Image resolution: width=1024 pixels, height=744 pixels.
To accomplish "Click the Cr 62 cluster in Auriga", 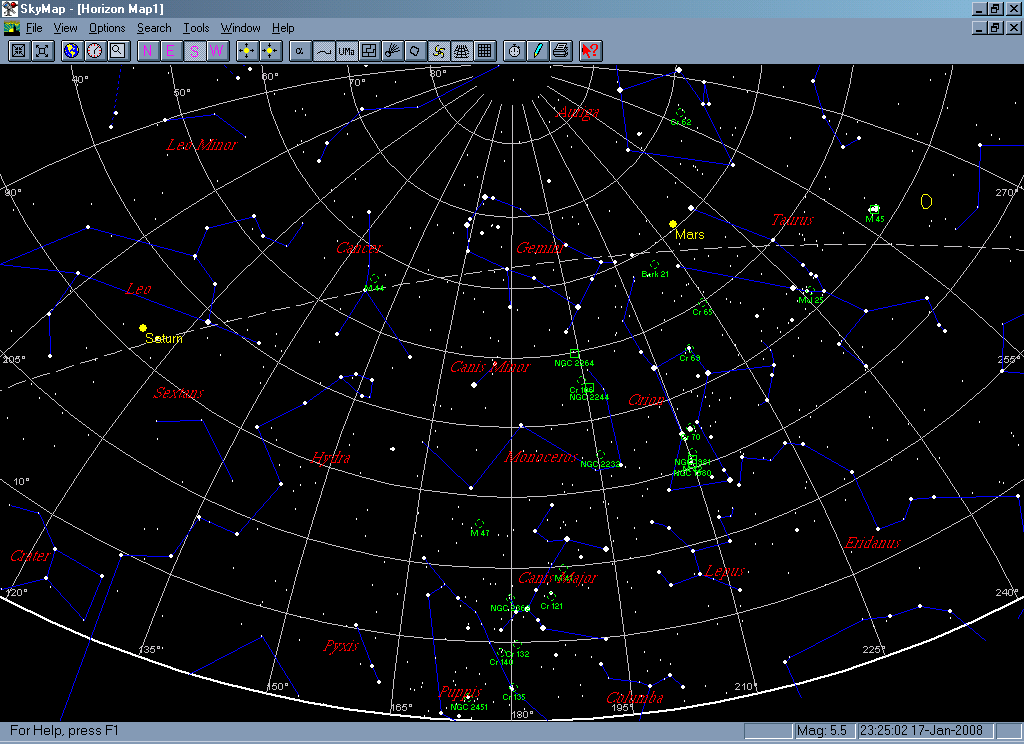I will click(x=680, y=113).
